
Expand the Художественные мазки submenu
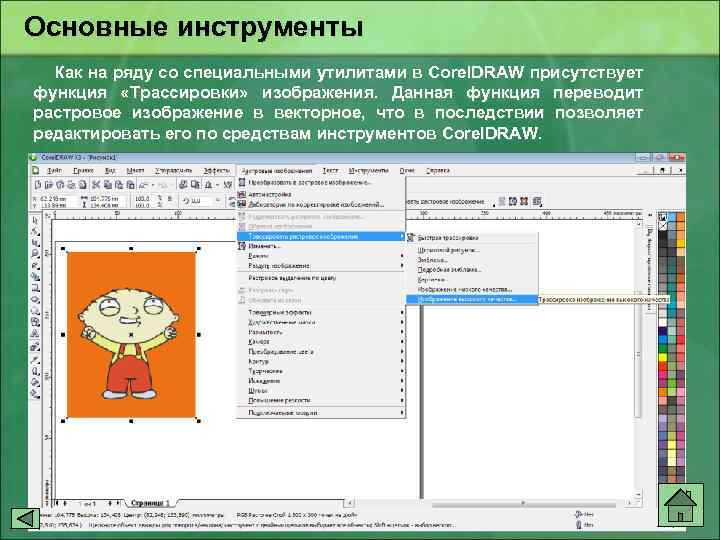click(x=321, y=322)
